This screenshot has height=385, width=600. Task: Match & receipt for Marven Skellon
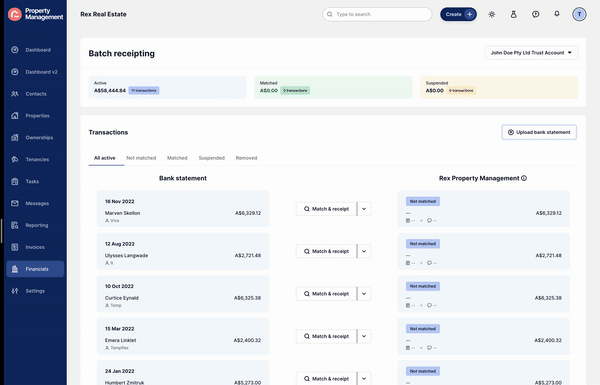pos(326,209)
